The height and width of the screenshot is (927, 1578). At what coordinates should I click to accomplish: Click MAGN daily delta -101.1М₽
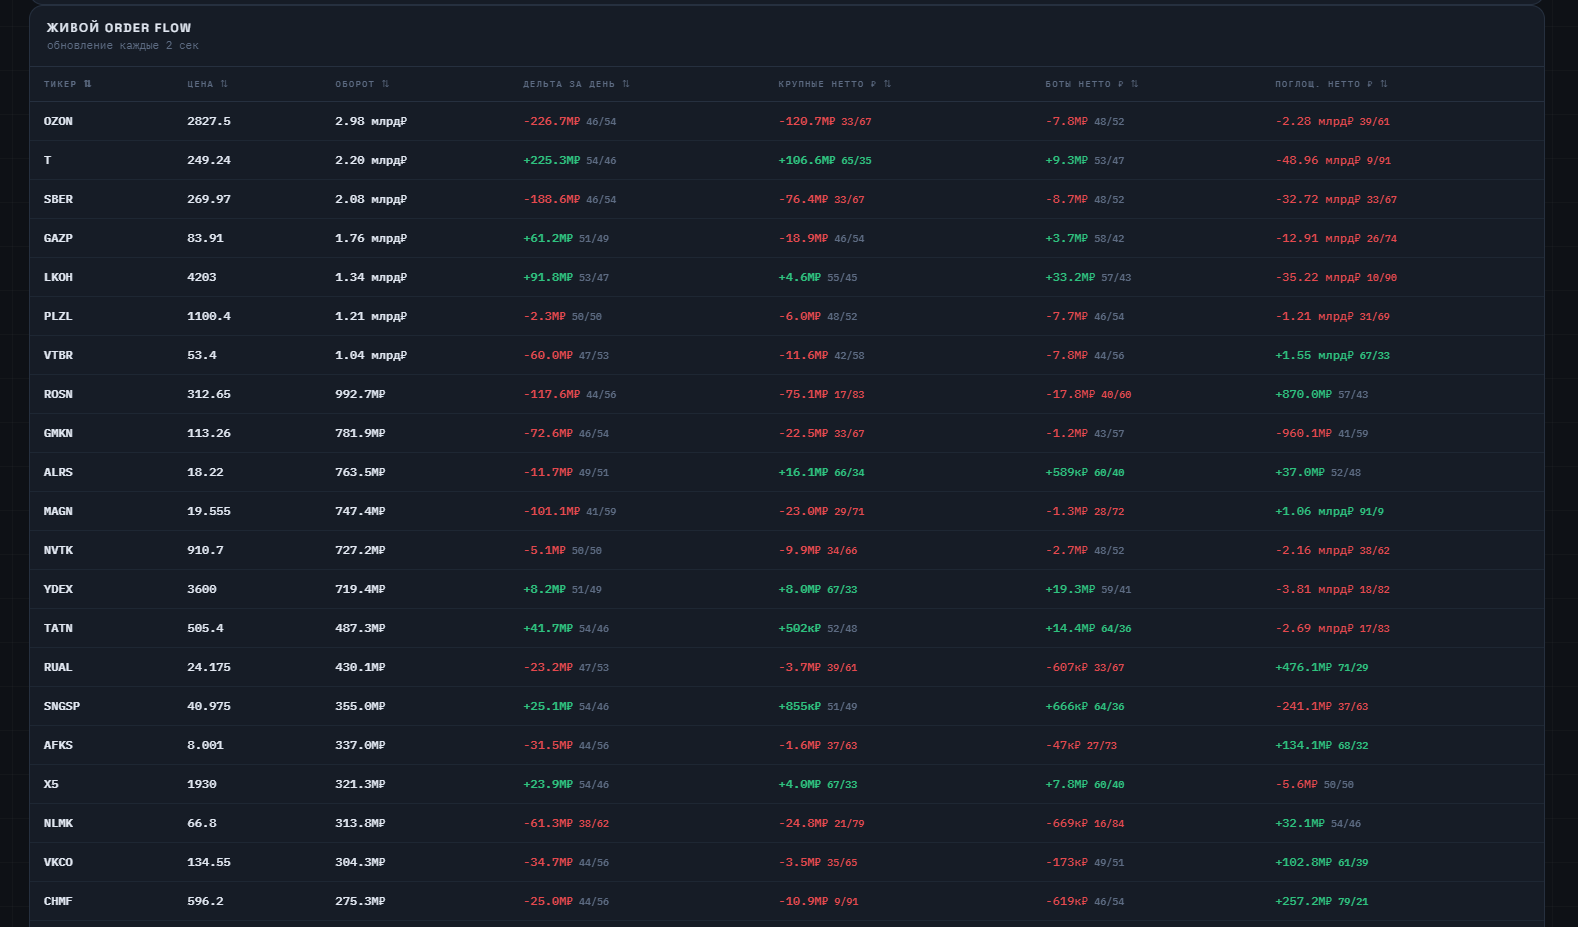pyautogui.click(x=552, y=511)
